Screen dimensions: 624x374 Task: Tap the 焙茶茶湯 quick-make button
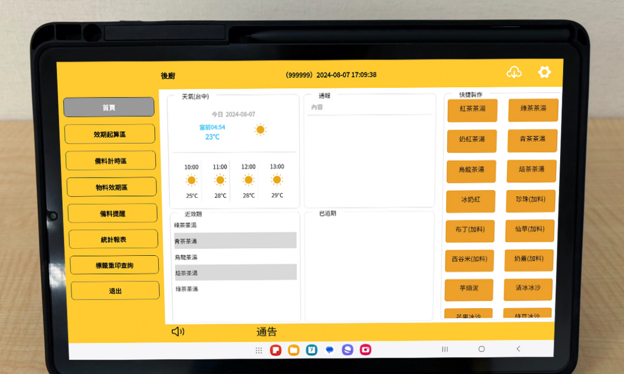[531, 171]
